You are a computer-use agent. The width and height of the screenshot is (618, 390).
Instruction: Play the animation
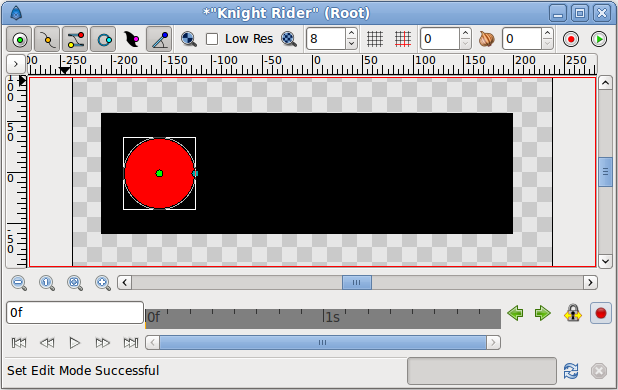[x=74, y=343]
